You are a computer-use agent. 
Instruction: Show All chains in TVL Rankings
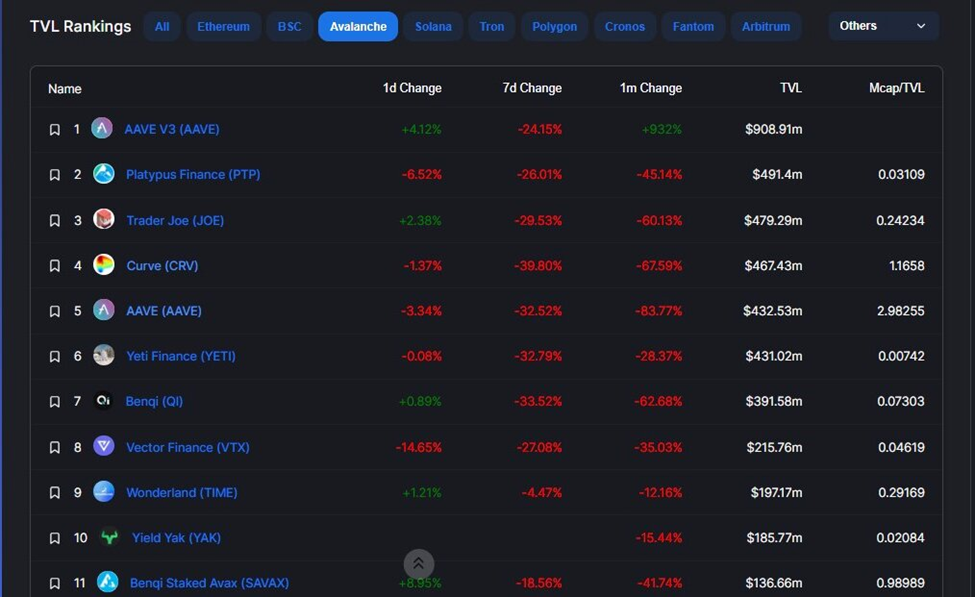tap(162, 27)
